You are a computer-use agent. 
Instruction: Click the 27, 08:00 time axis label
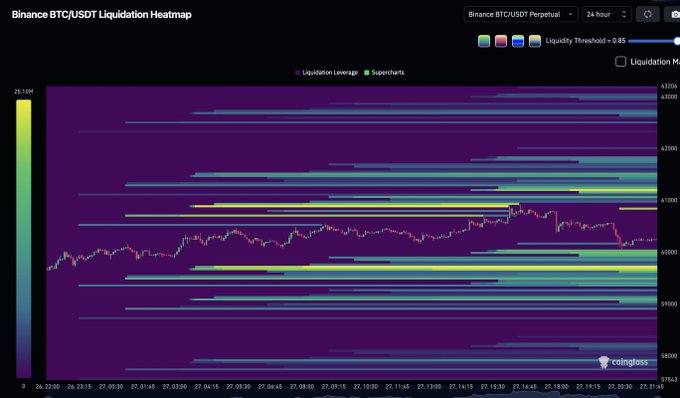click(x=302, y=386)
